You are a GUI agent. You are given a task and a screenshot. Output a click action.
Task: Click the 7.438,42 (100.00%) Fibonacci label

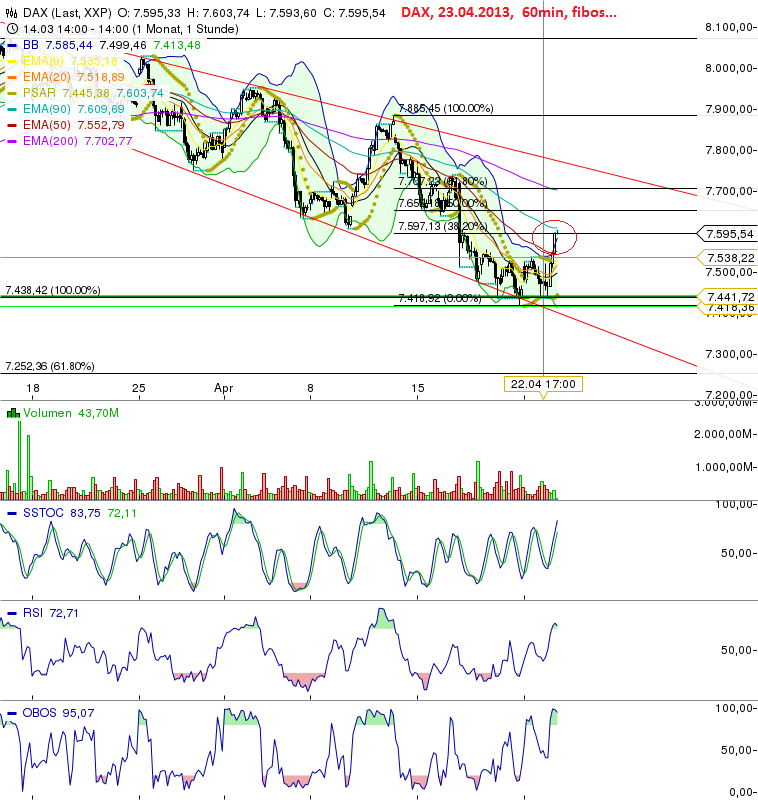[x=53, y=290]
